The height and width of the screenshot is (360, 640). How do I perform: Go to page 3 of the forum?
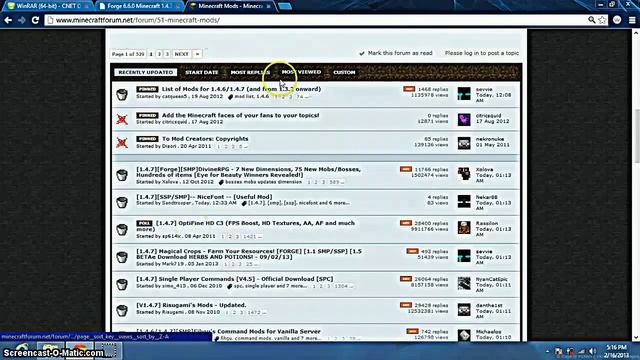coord(167,54)
